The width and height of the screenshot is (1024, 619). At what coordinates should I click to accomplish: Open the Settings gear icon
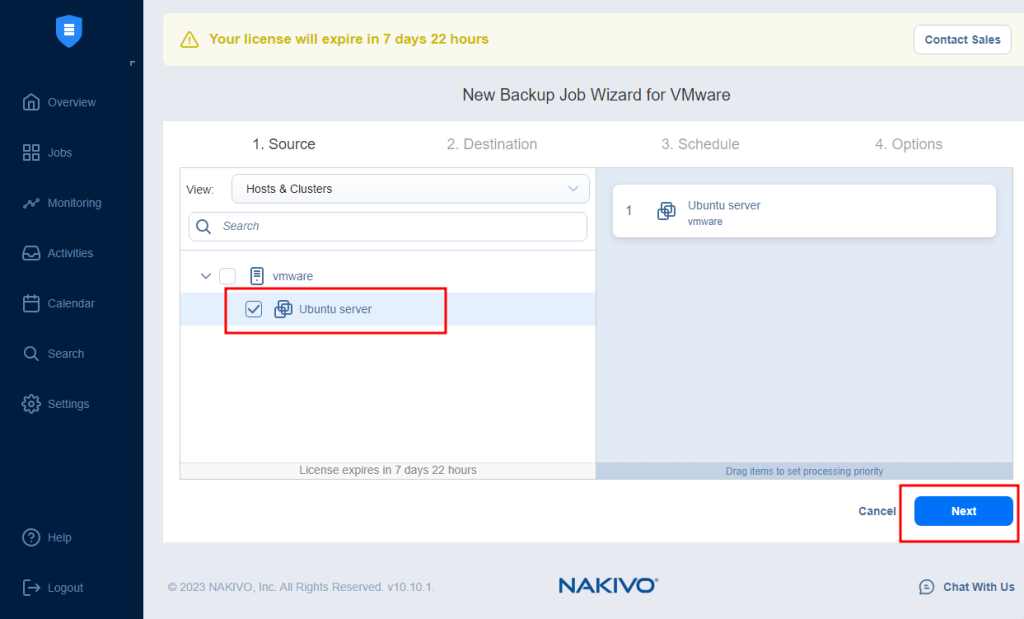point(31,404)
